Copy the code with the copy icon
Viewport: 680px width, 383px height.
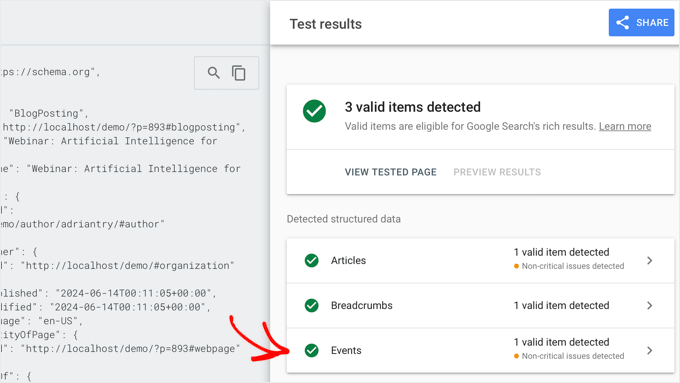[x=239, y=73]
